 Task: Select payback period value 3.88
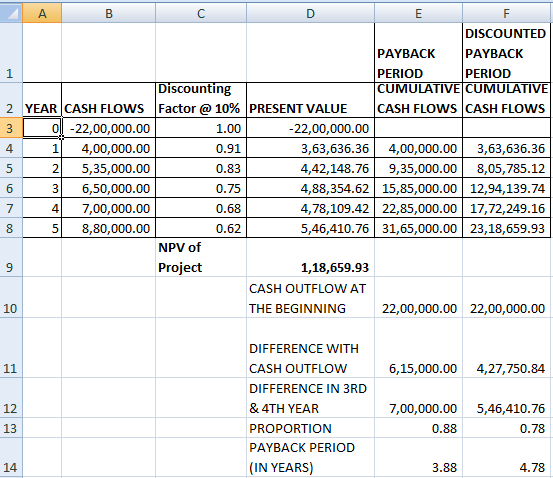(x=418, y=458)
